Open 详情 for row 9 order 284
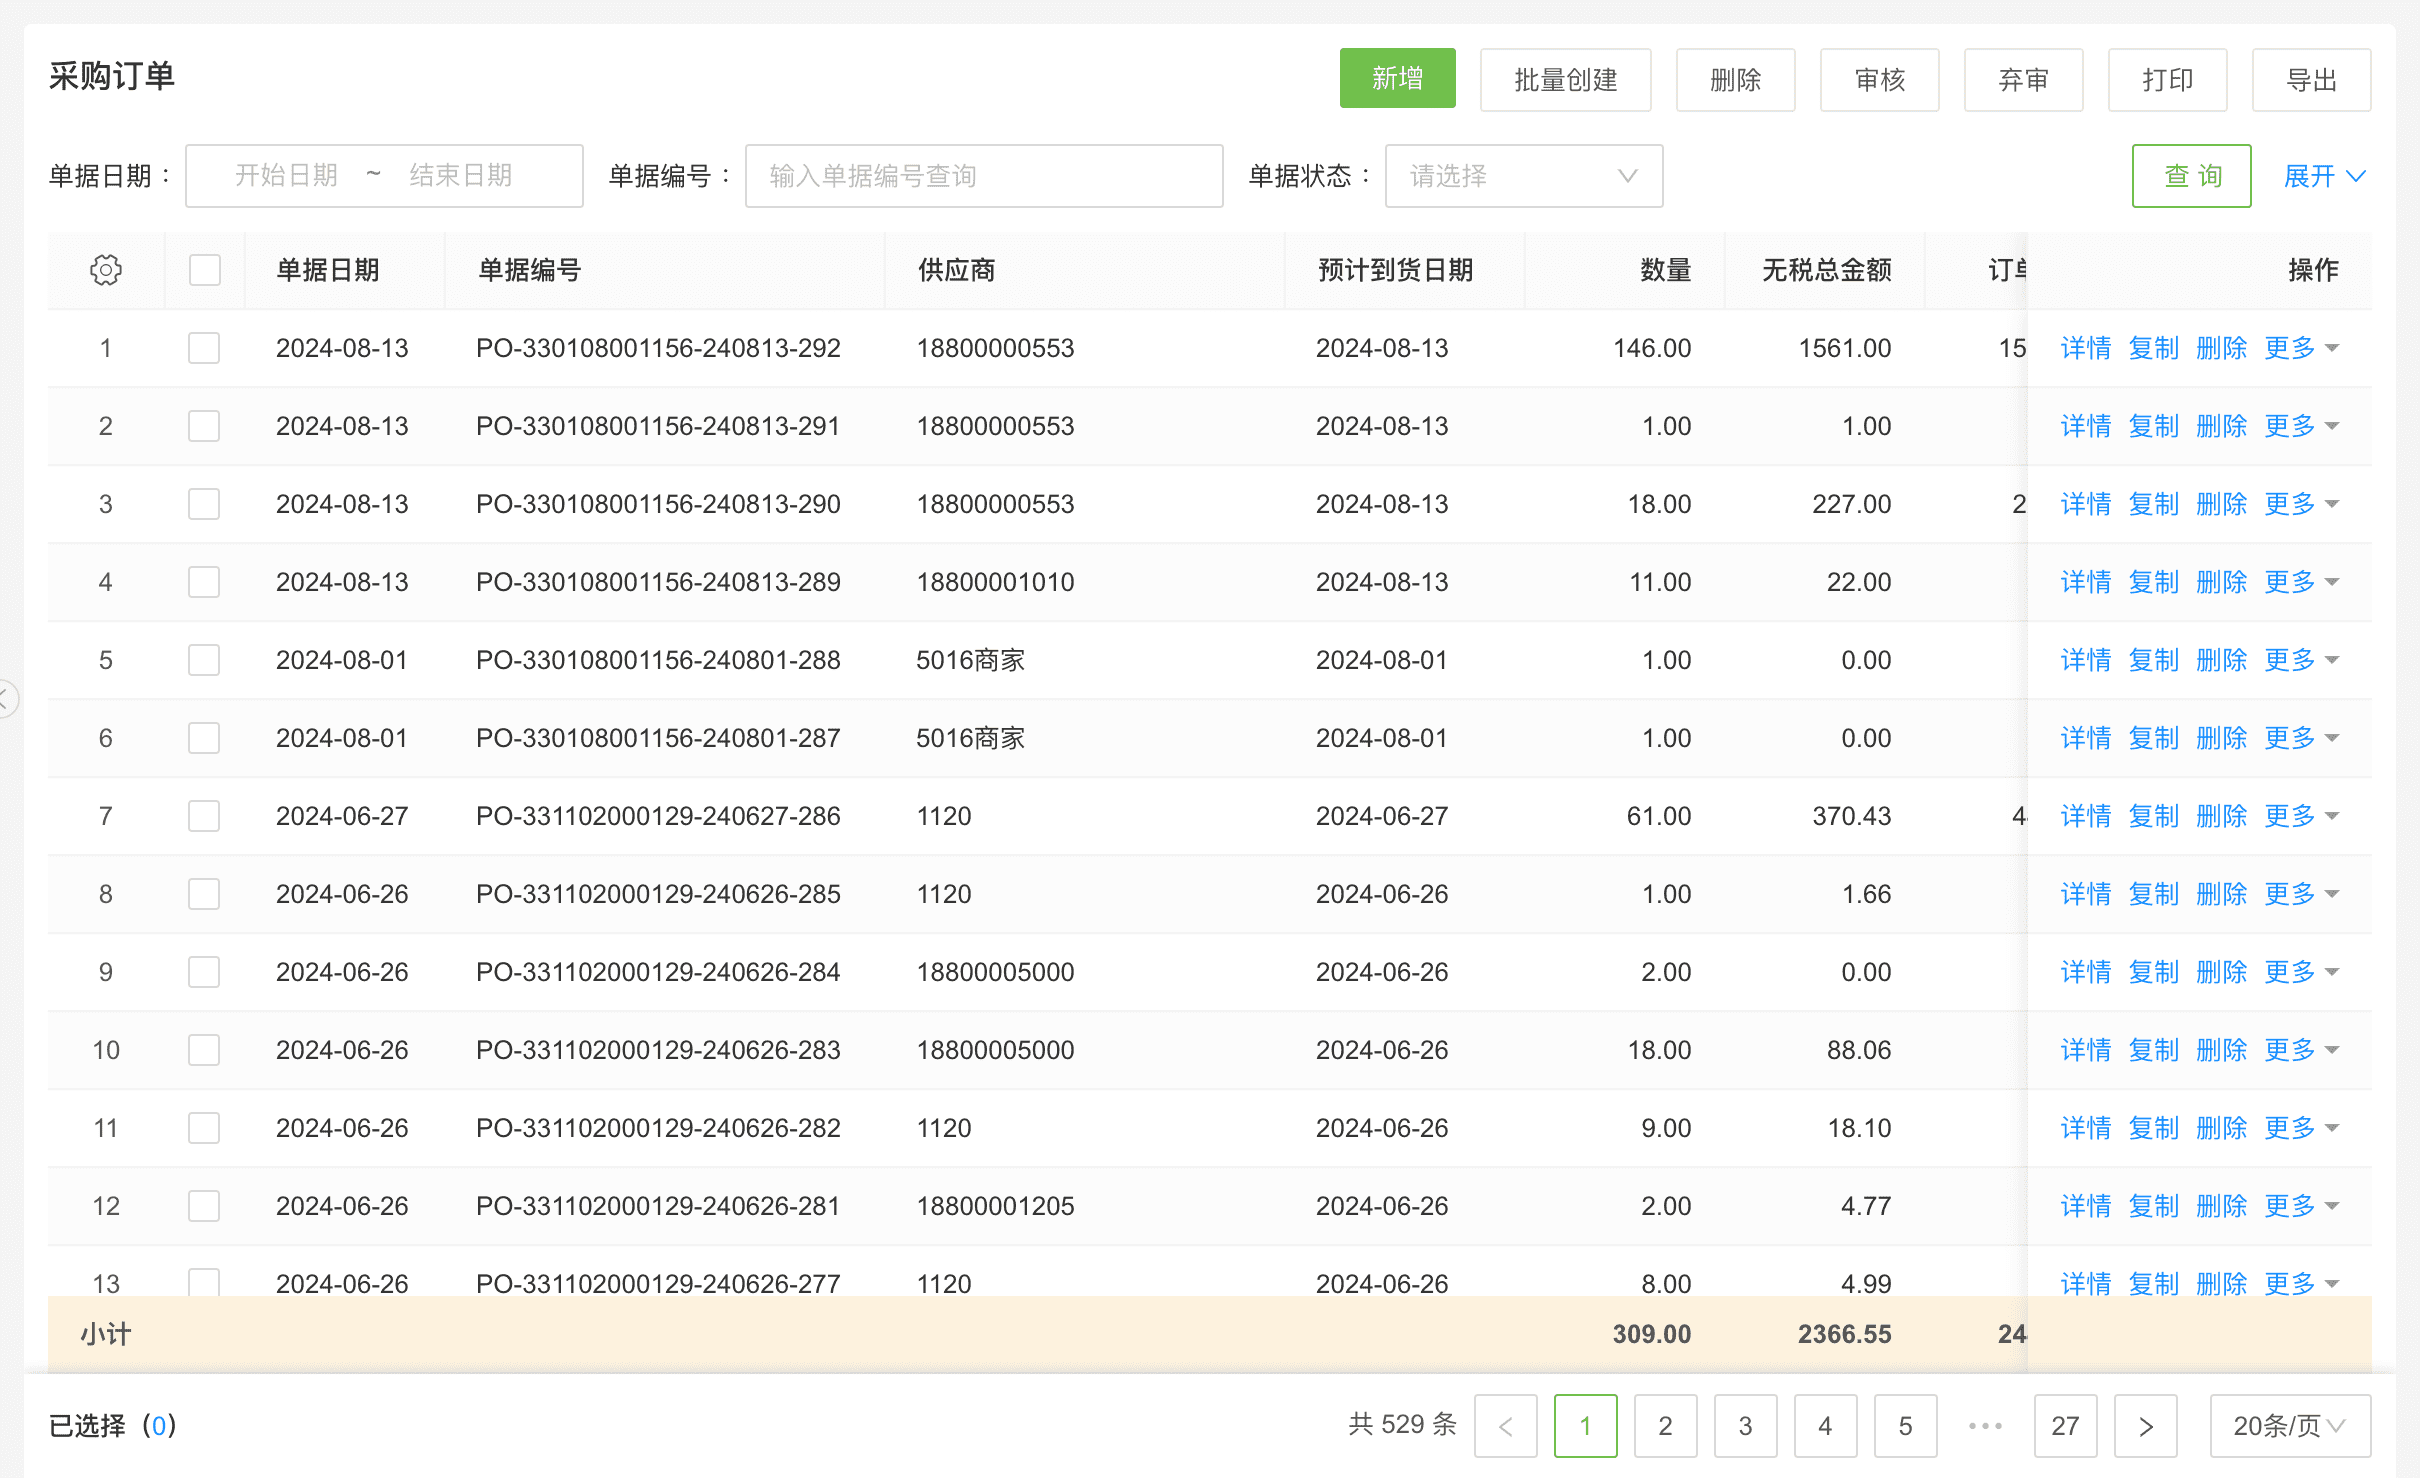The width and height of the screenshot is (2420, 1478). tap(2086, 972)
